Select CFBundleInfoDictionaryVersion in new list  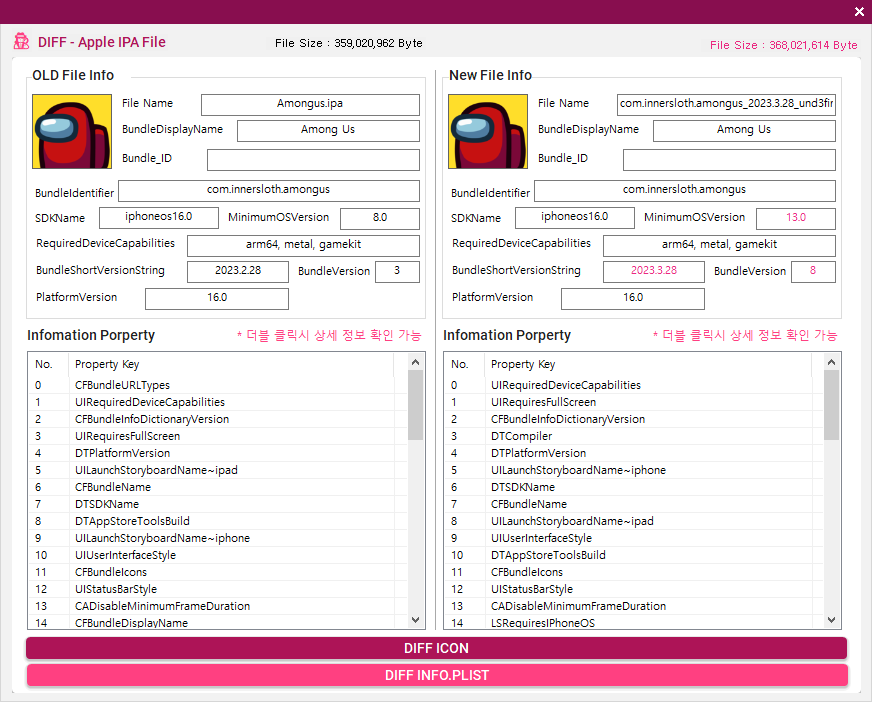[635, 419]
